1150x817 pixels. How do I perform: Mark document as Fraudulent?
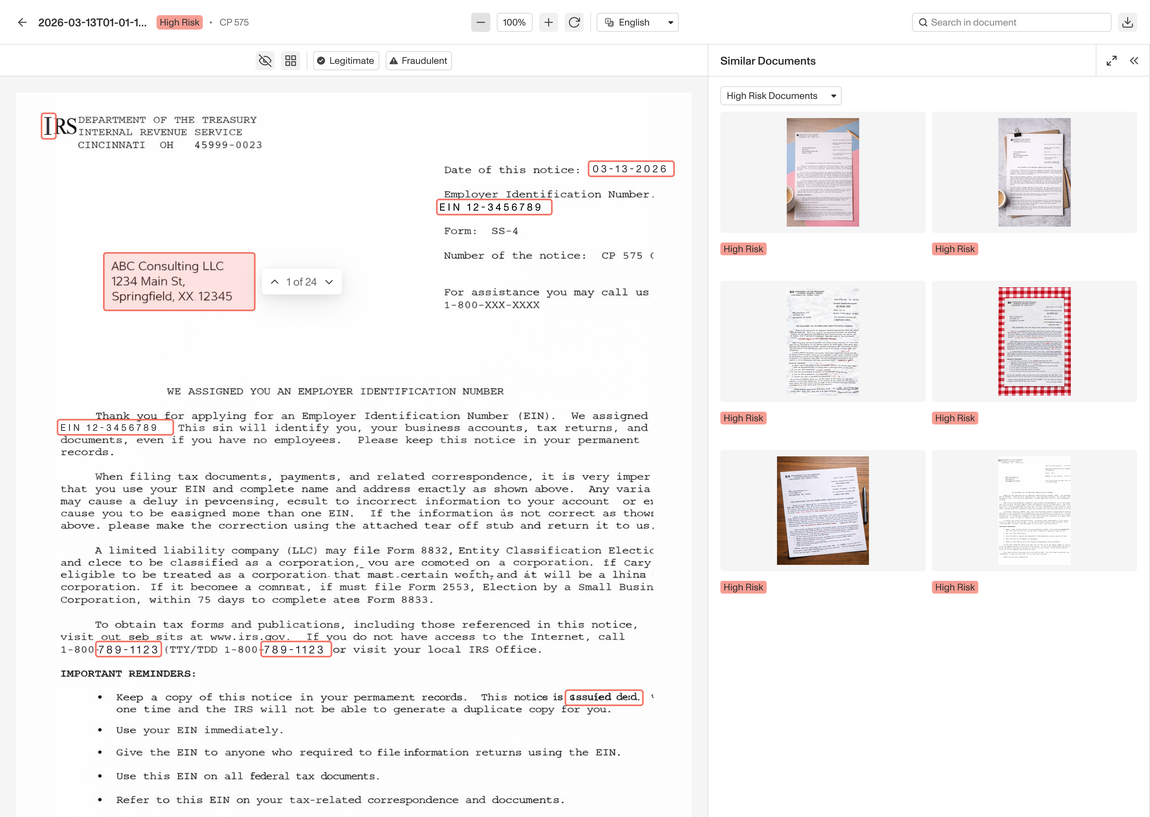pos(419,60)
